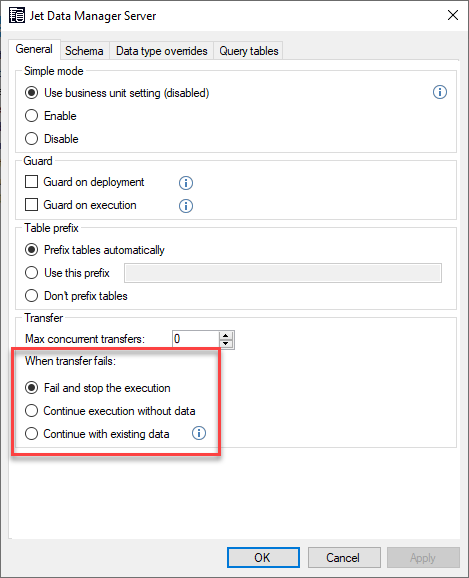Check the Guard on execution box
This screenshot has width=469, height=578.
click(31, 205)
